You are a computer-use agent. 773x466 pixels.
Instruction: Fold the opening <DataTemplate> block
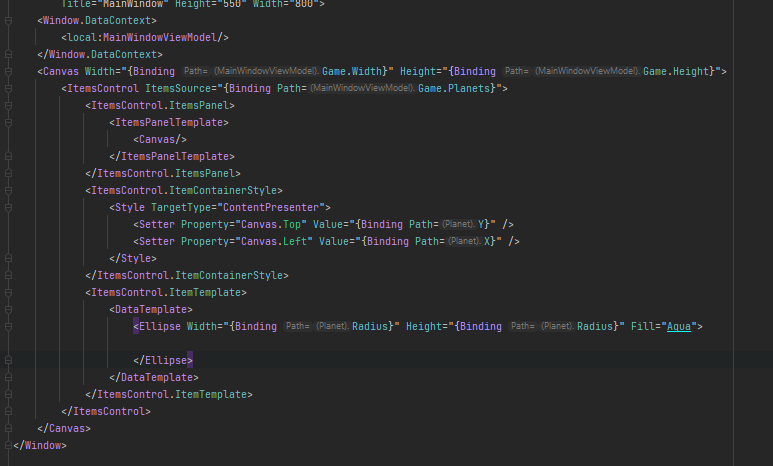[x=8, y=310]
